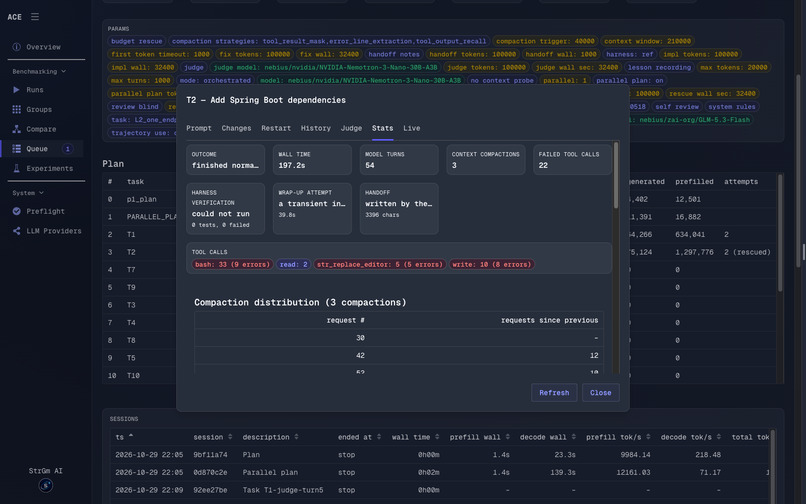Open LLM Providers page
Image resolution: width=806 pixels, height=504 pixels.
point(54,231)
